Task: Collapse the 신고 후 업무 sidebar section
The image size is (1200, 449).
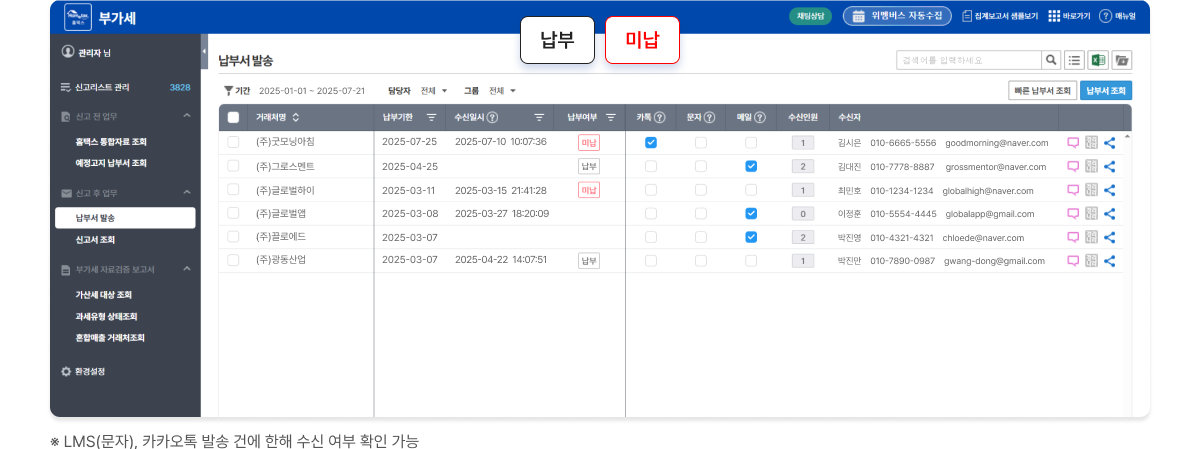Action: point(187,193)
